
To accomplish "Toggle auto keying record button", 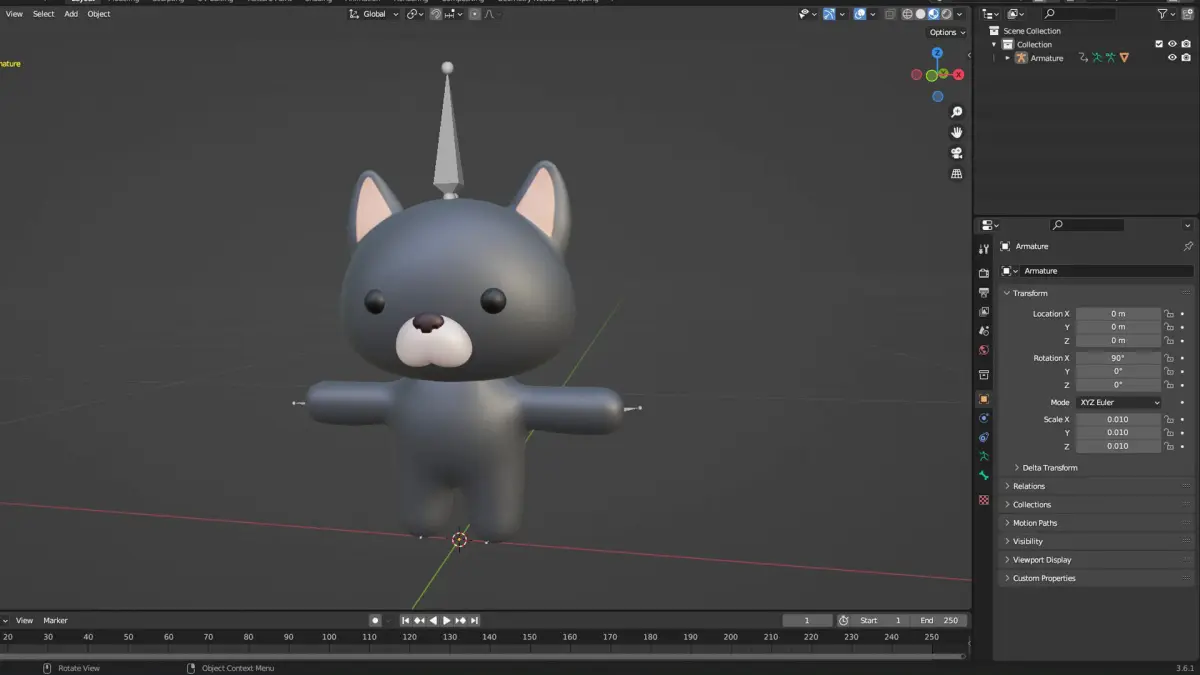I will coord(375,620).
